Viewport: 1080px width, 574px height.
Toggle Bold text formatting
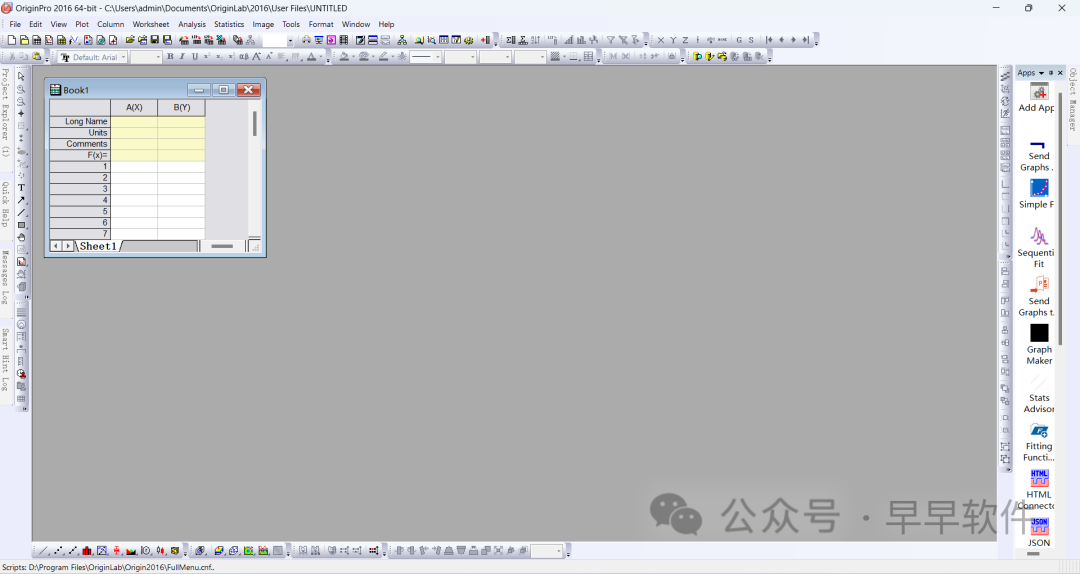(x=170, y=57)
